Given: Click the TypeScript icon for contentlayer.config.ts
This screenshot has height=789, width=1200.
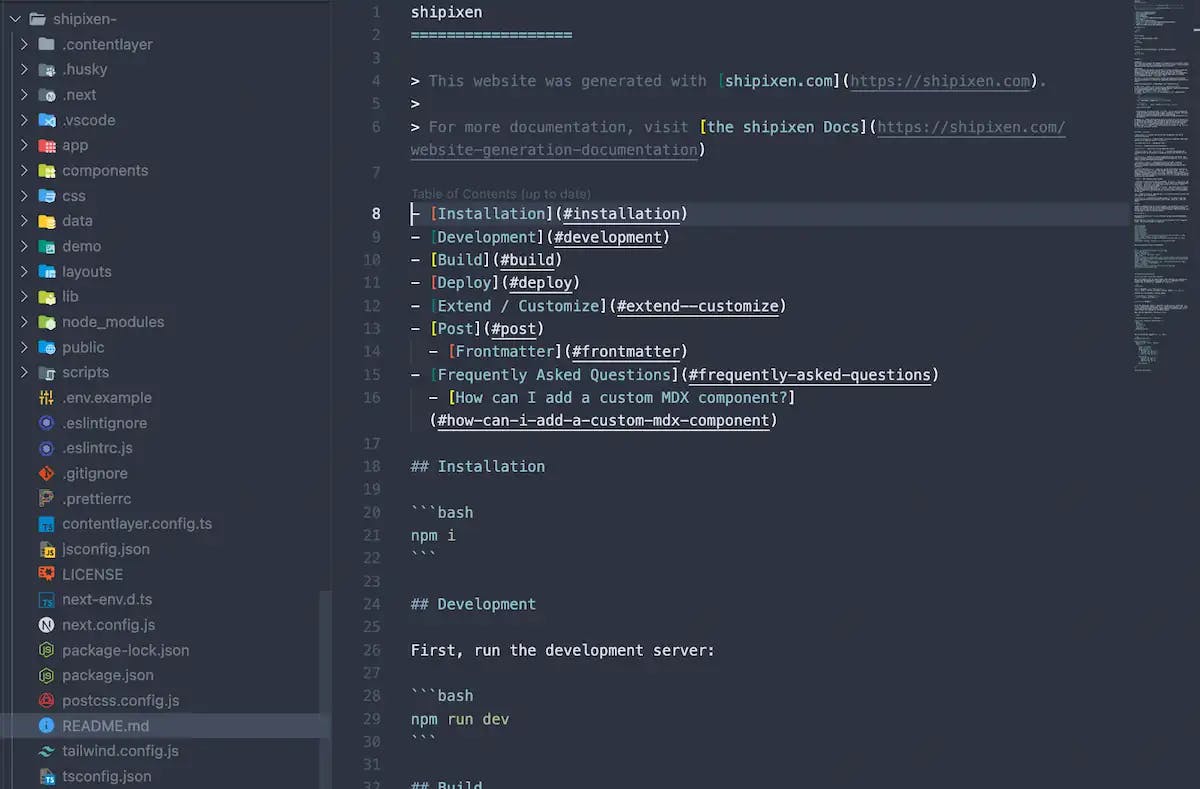Looking at the screenshot, I should coord(47,523).
